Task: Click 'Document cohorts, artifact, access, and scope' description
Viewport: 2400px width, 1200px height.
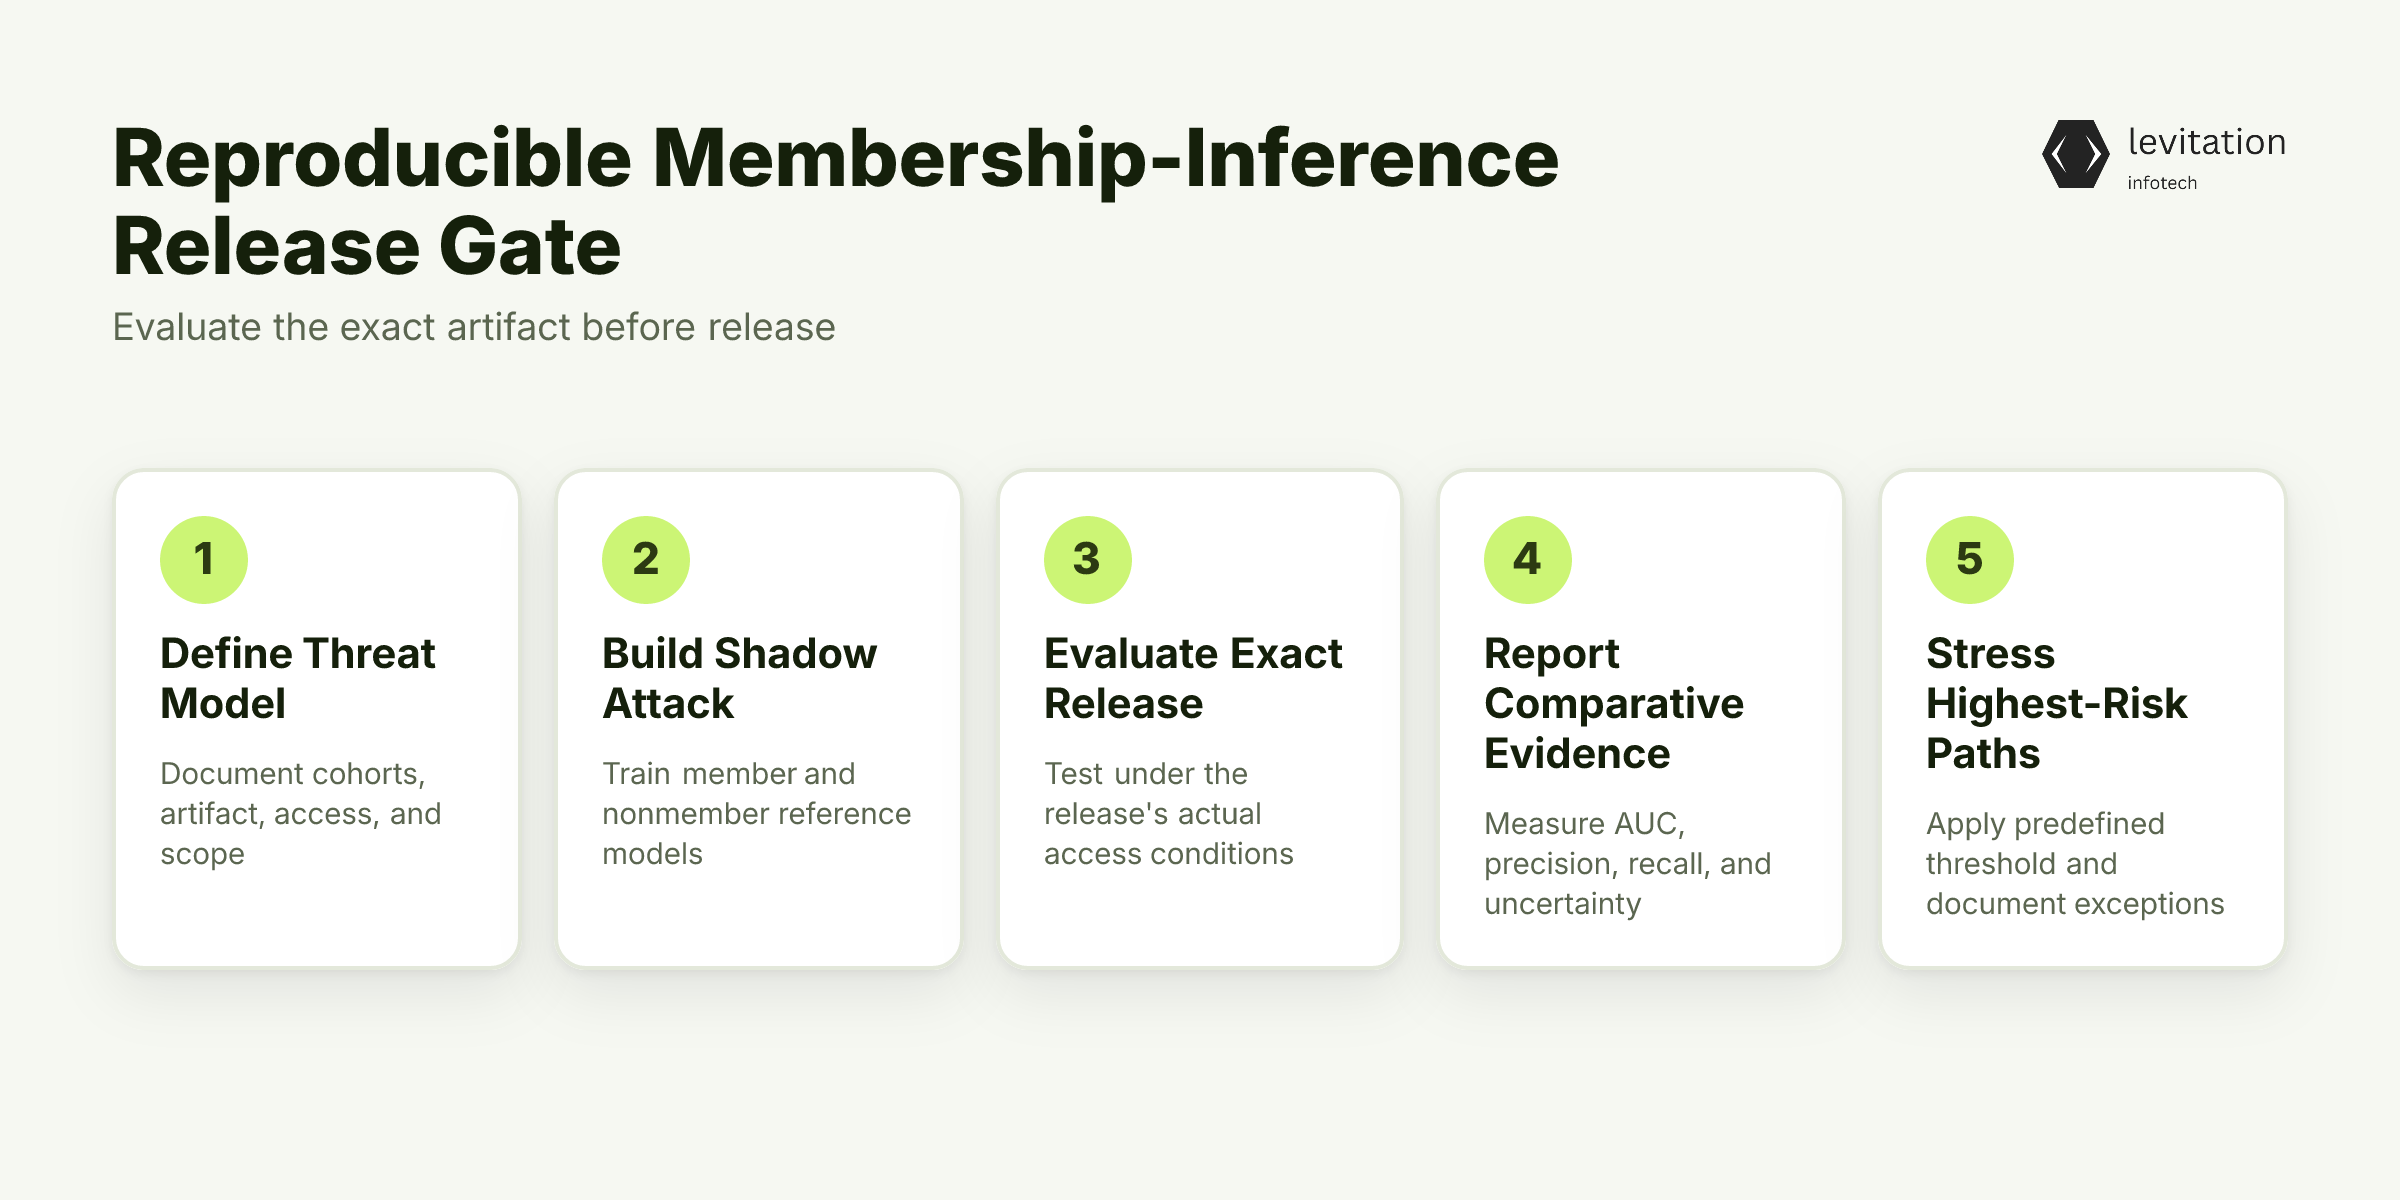Action: coord(301,813)
